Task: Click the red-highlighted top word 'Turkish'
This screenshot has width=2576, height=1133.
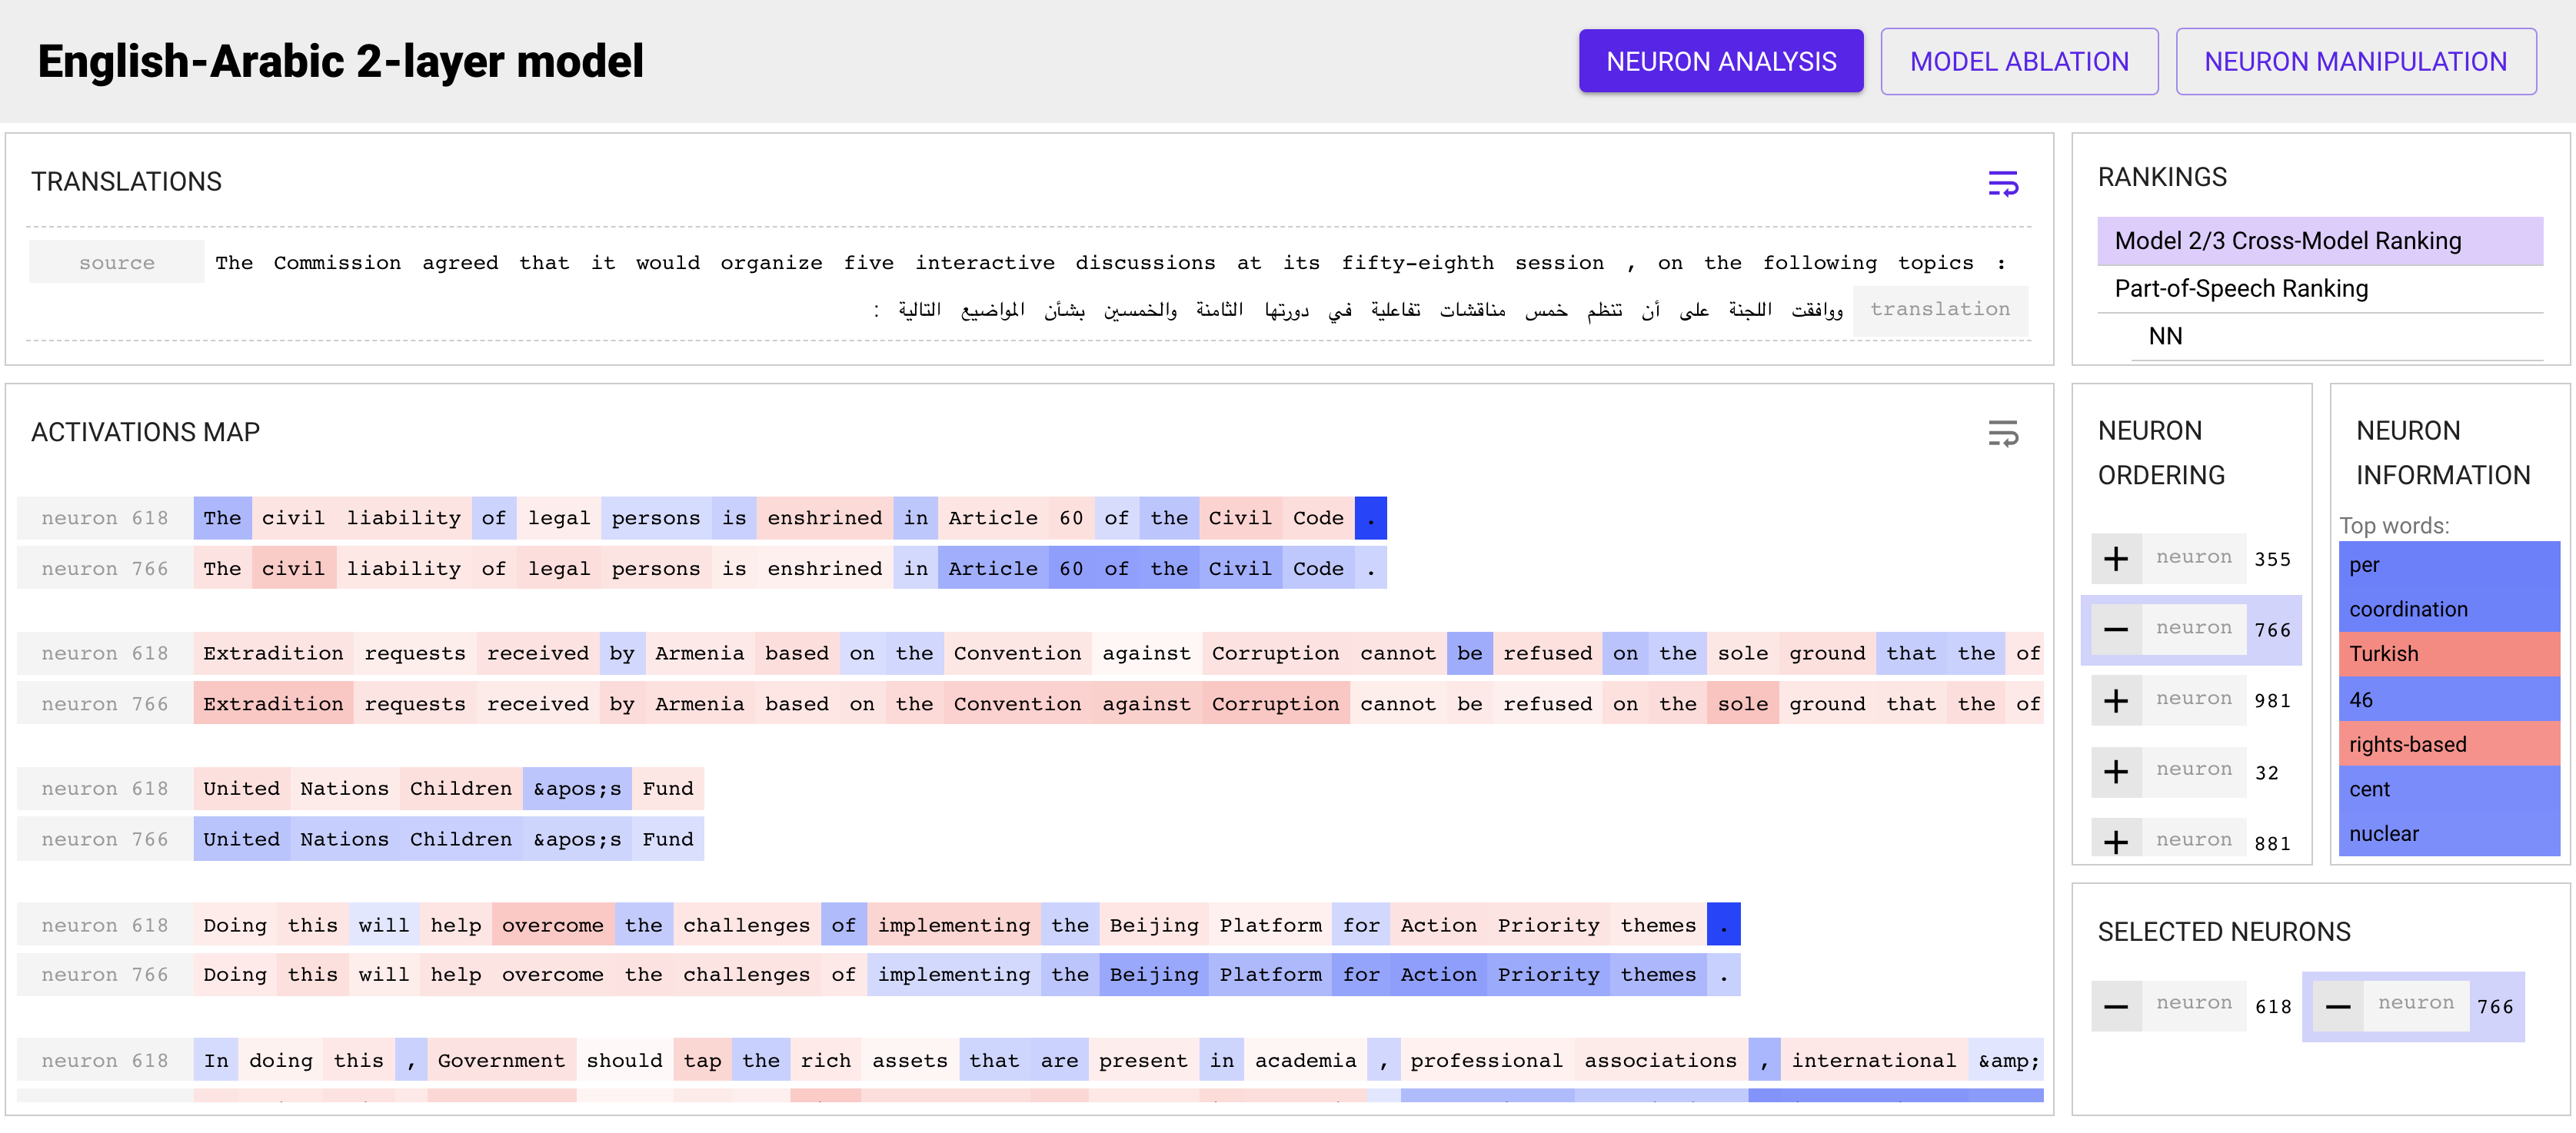Action: pos(2449,654)
